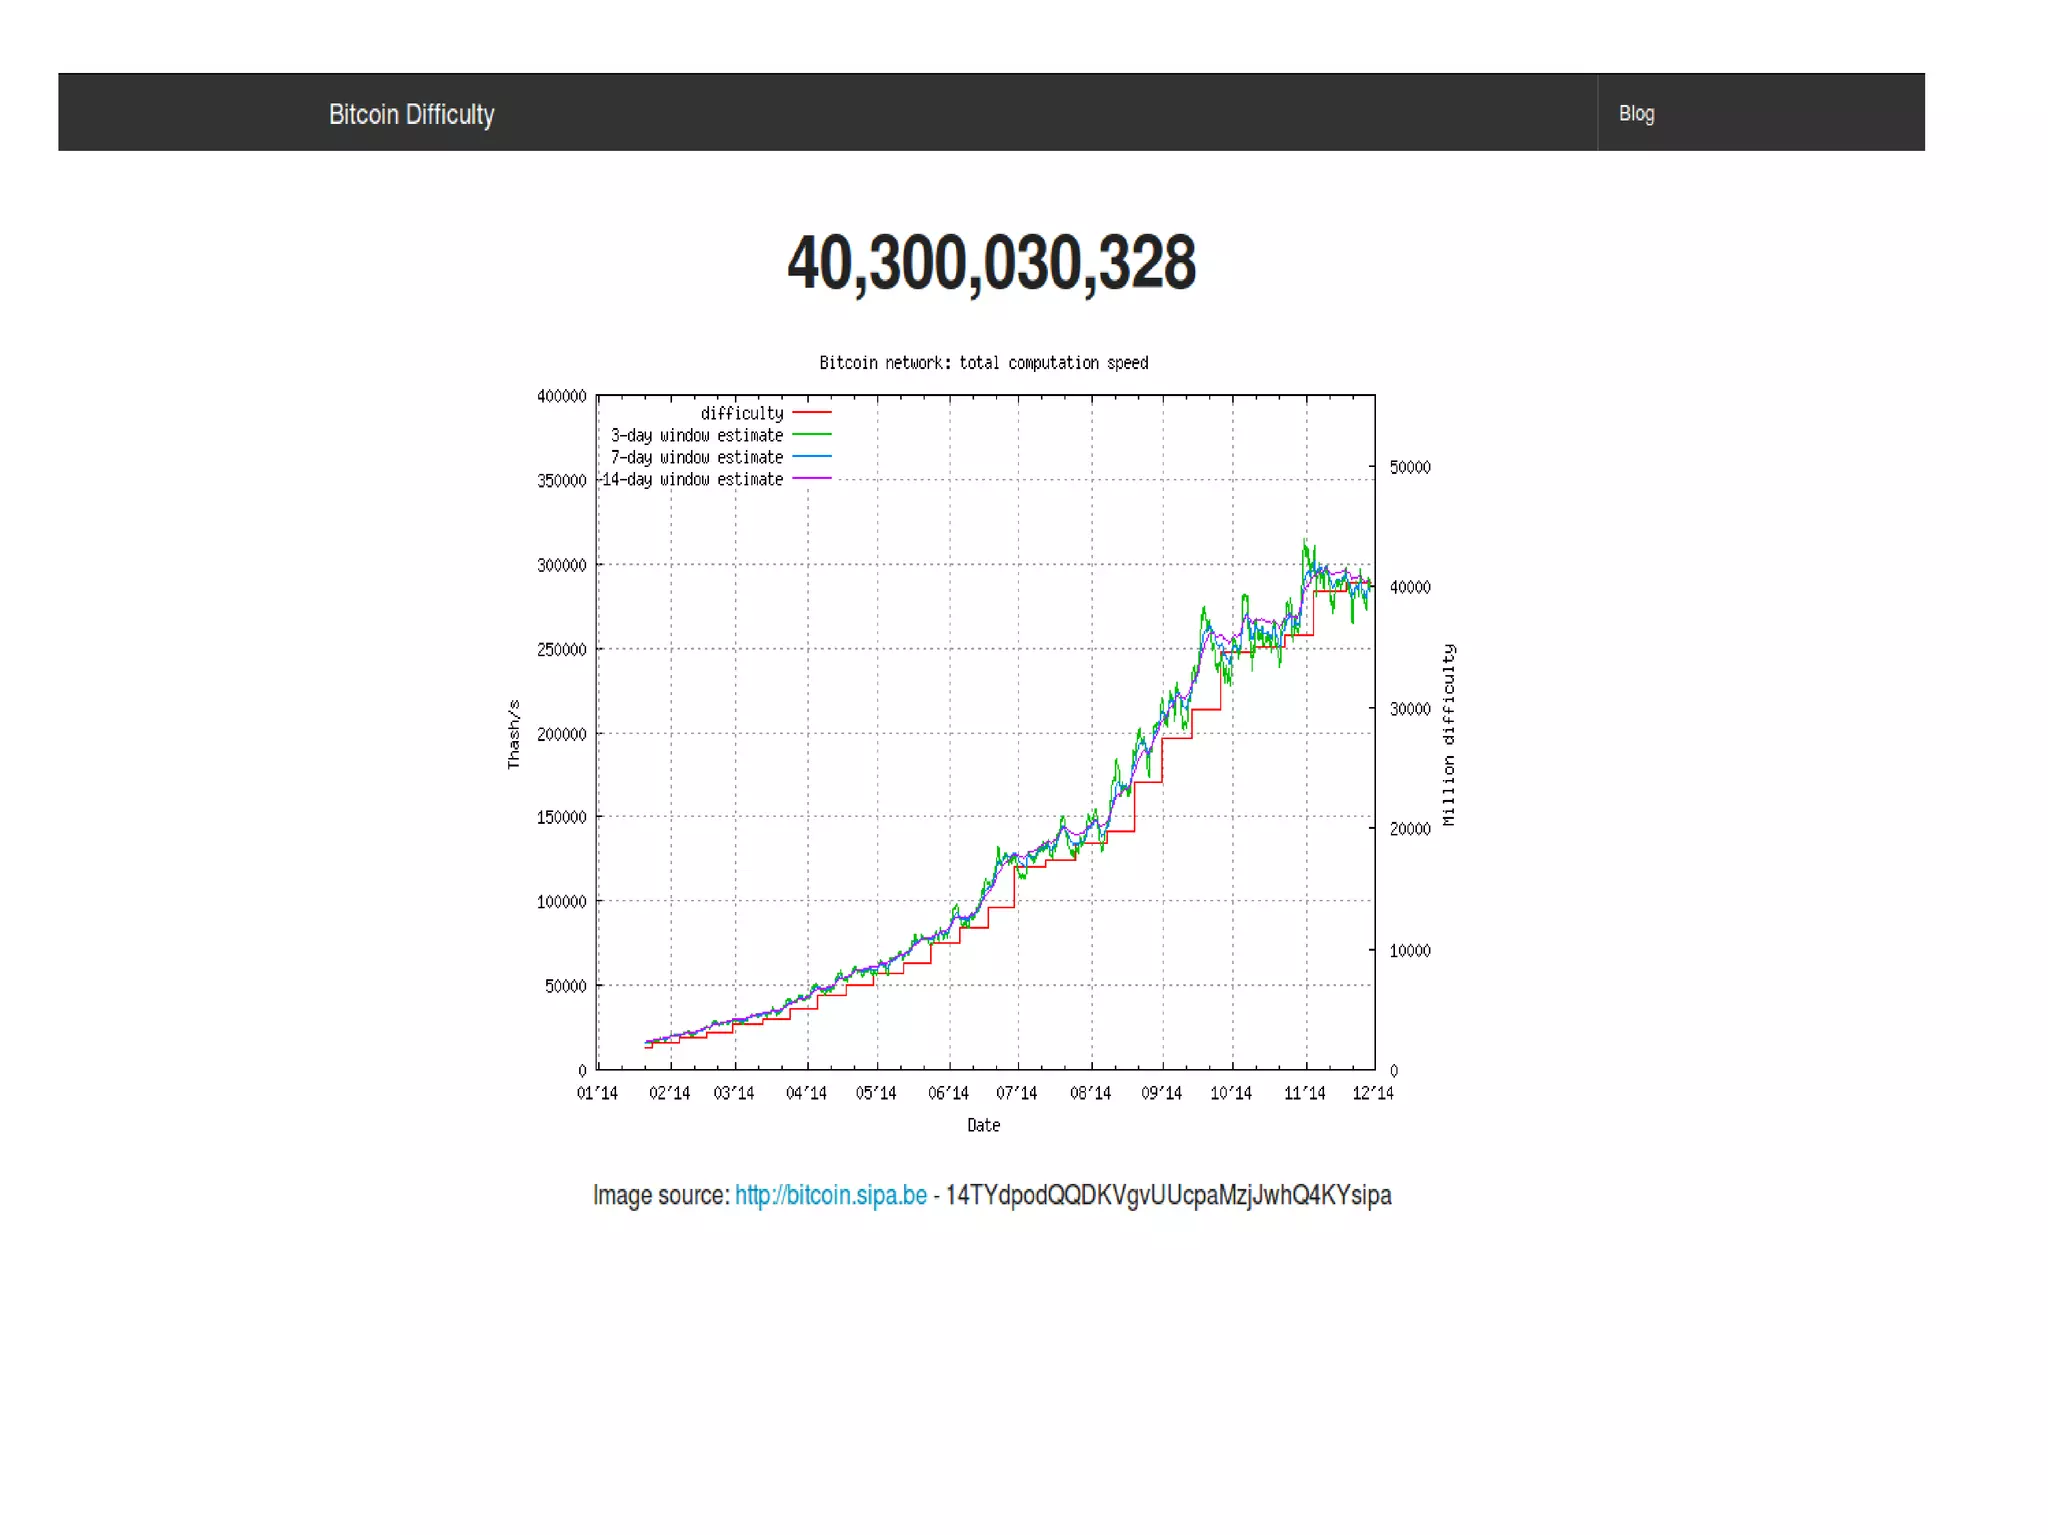Click the 400000 left axis tick label
This screenshot has width=2048, height=1535.
[x=561, y=396]
